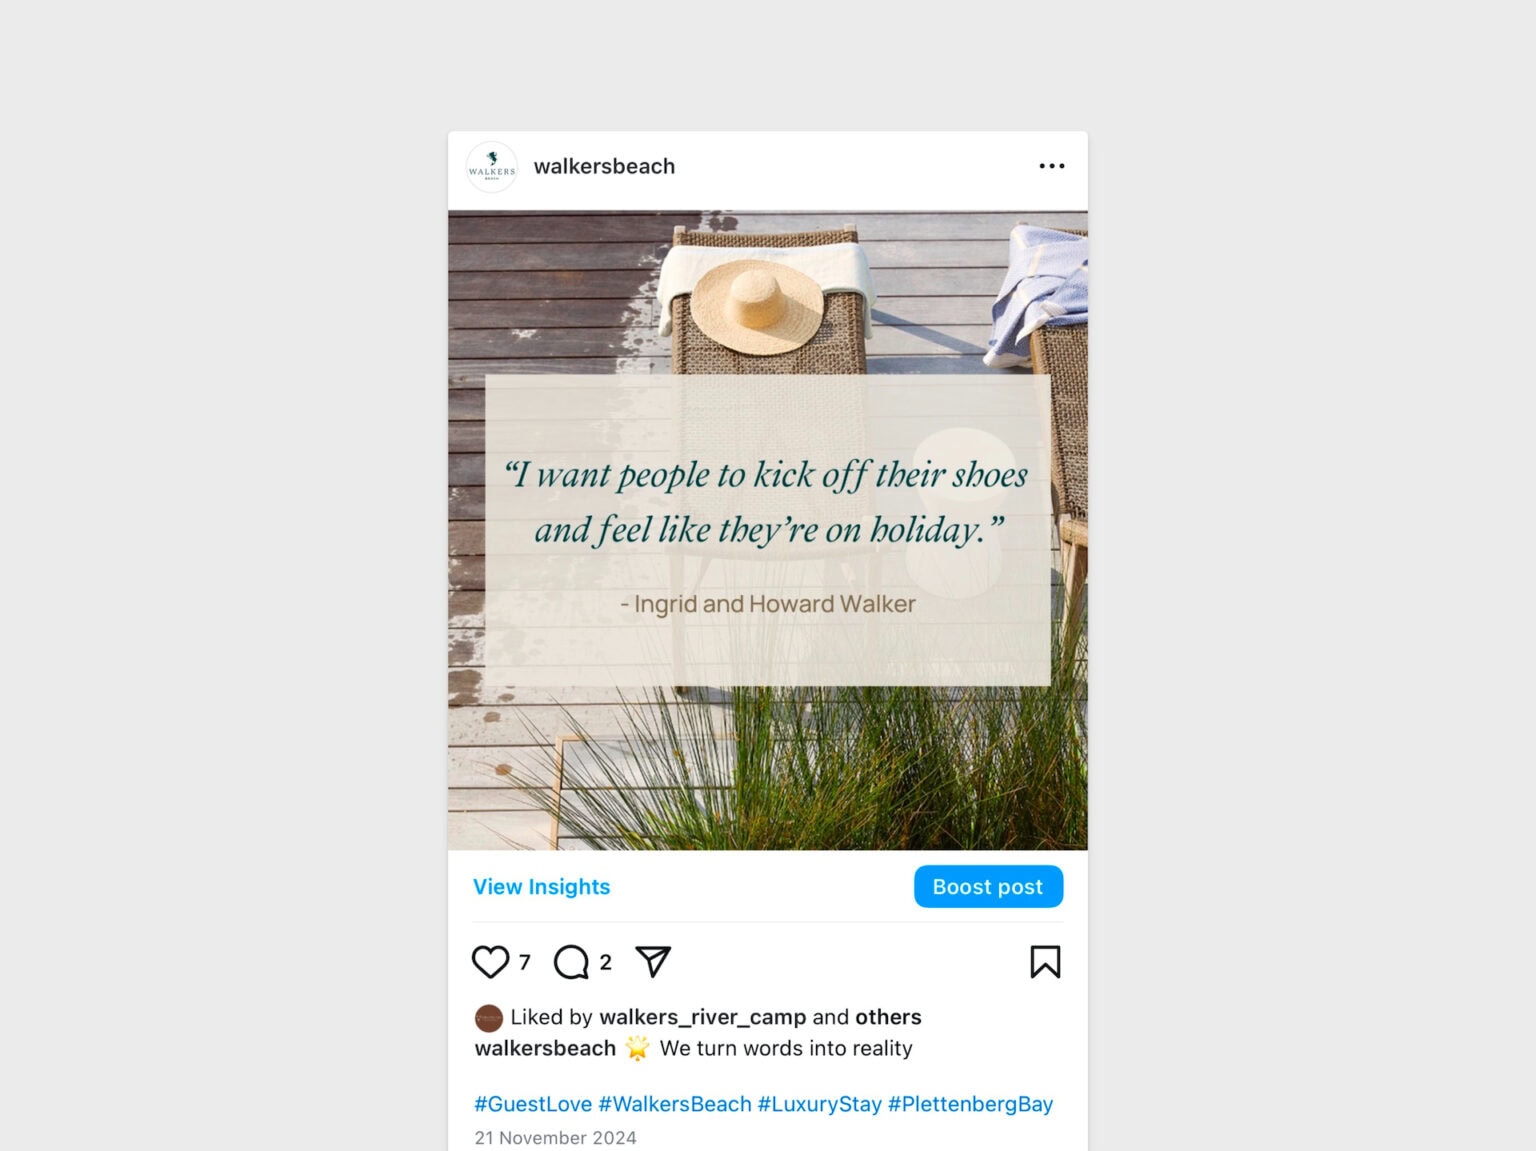Save post using bookmark icon
The height and width of the screenshot is (1151, 1536).
point(1045,962)
